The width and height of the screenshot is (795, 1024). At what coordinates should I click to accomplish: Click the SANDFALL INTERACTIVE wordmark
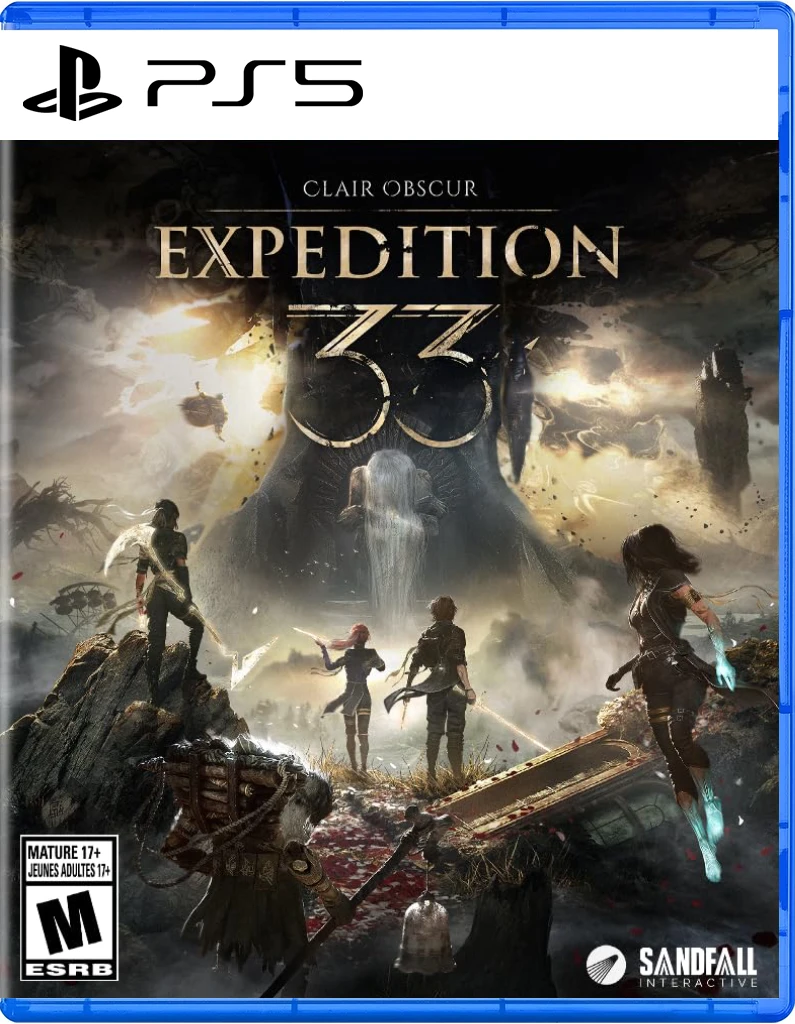(x=697, y=967)
